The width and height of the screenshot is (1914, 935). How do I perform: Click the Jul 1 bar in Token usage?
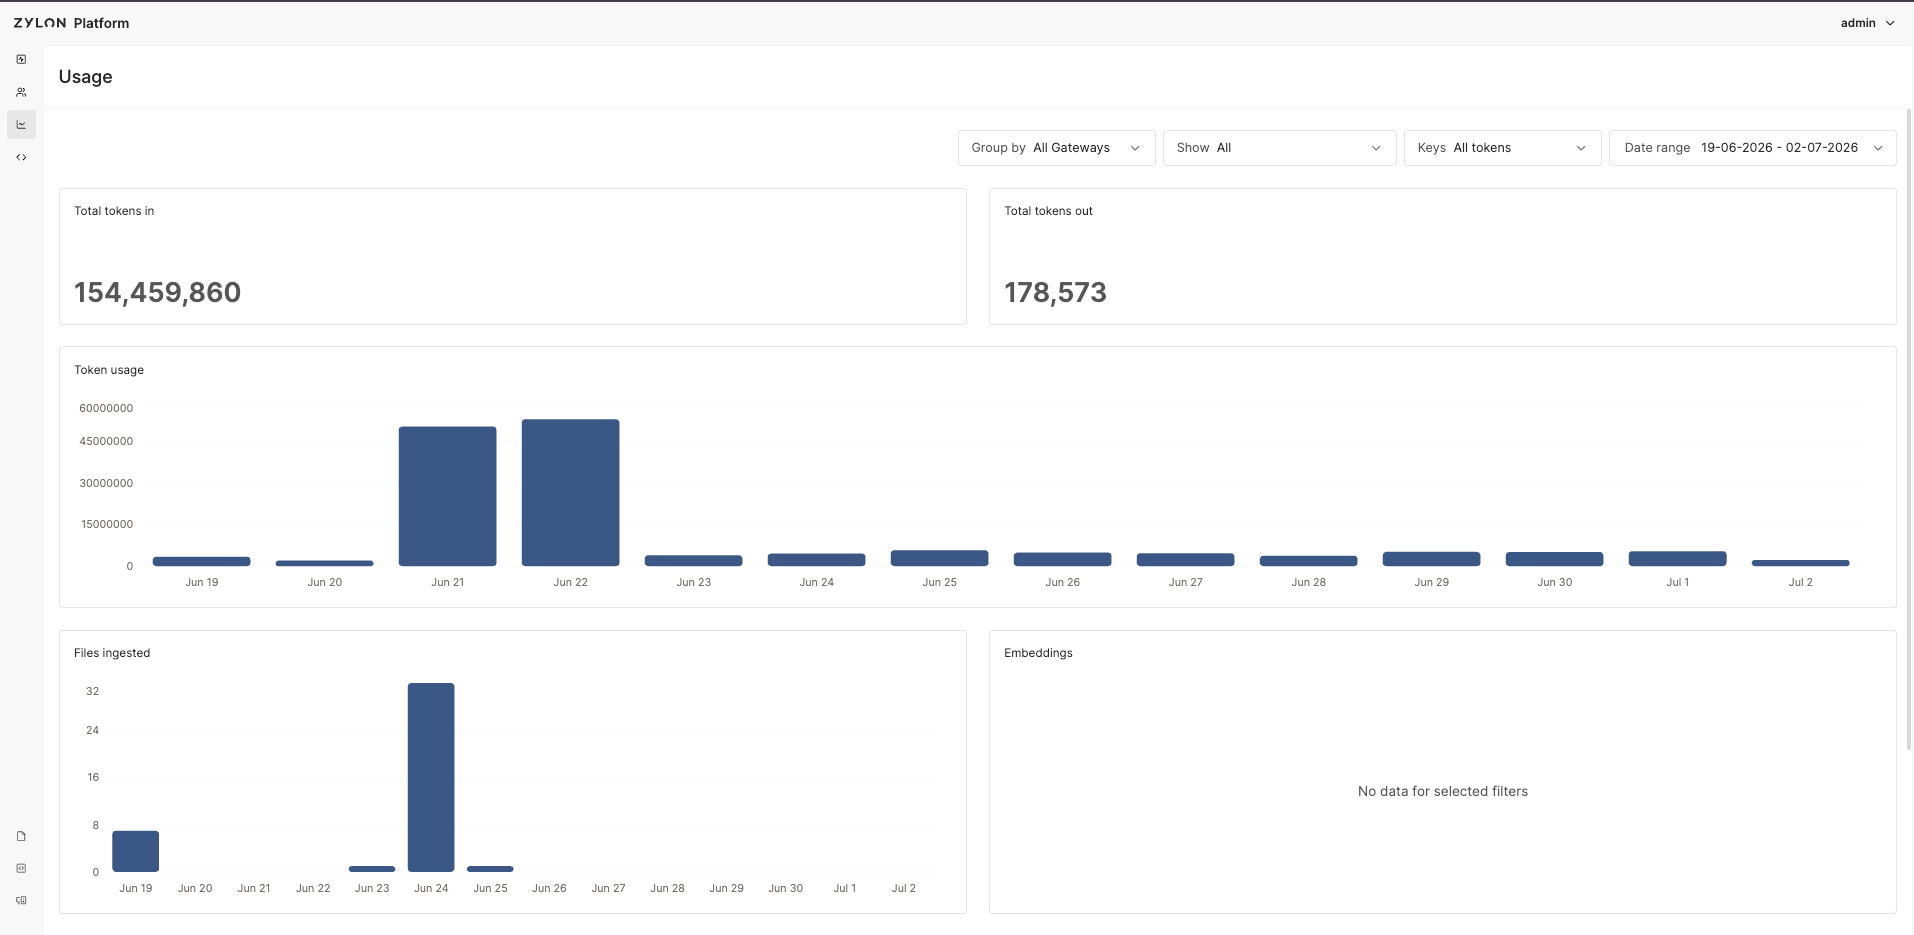coord(1677,559)
